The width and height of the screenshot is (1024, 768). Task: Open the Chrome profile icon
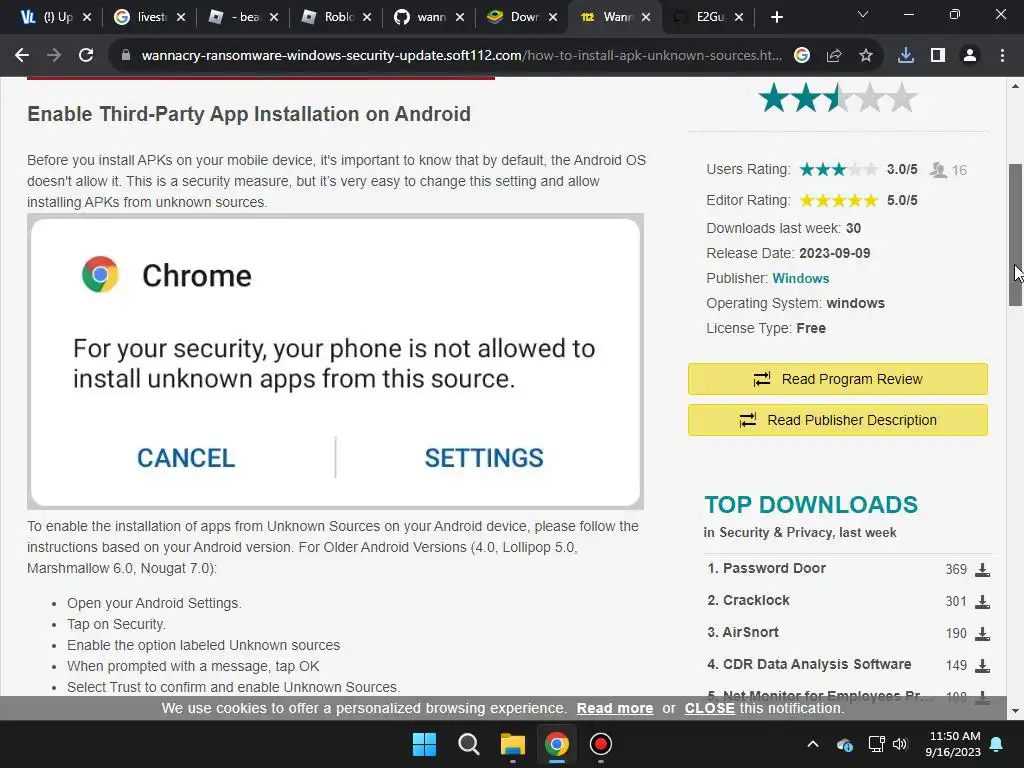[x=970, y=56]
